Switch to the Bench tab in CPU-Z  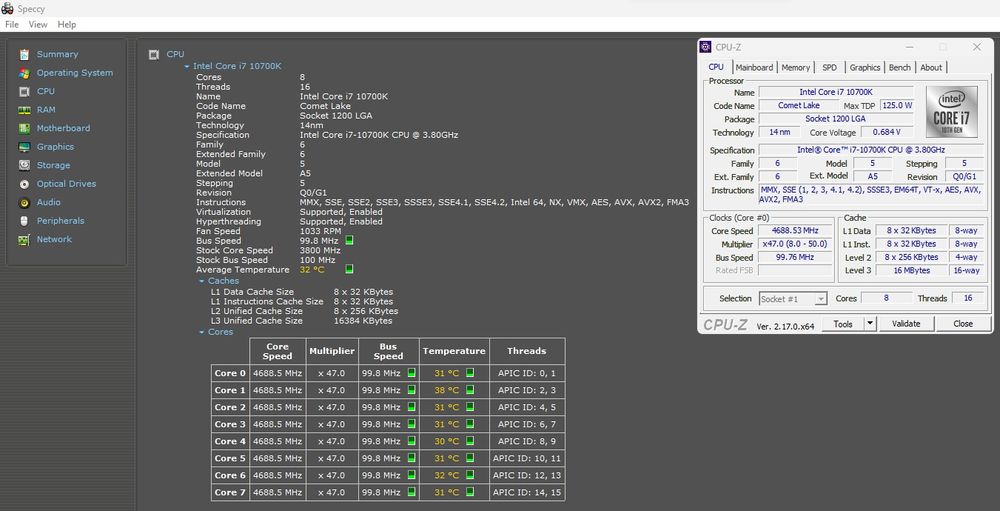[x=900, y=68]
